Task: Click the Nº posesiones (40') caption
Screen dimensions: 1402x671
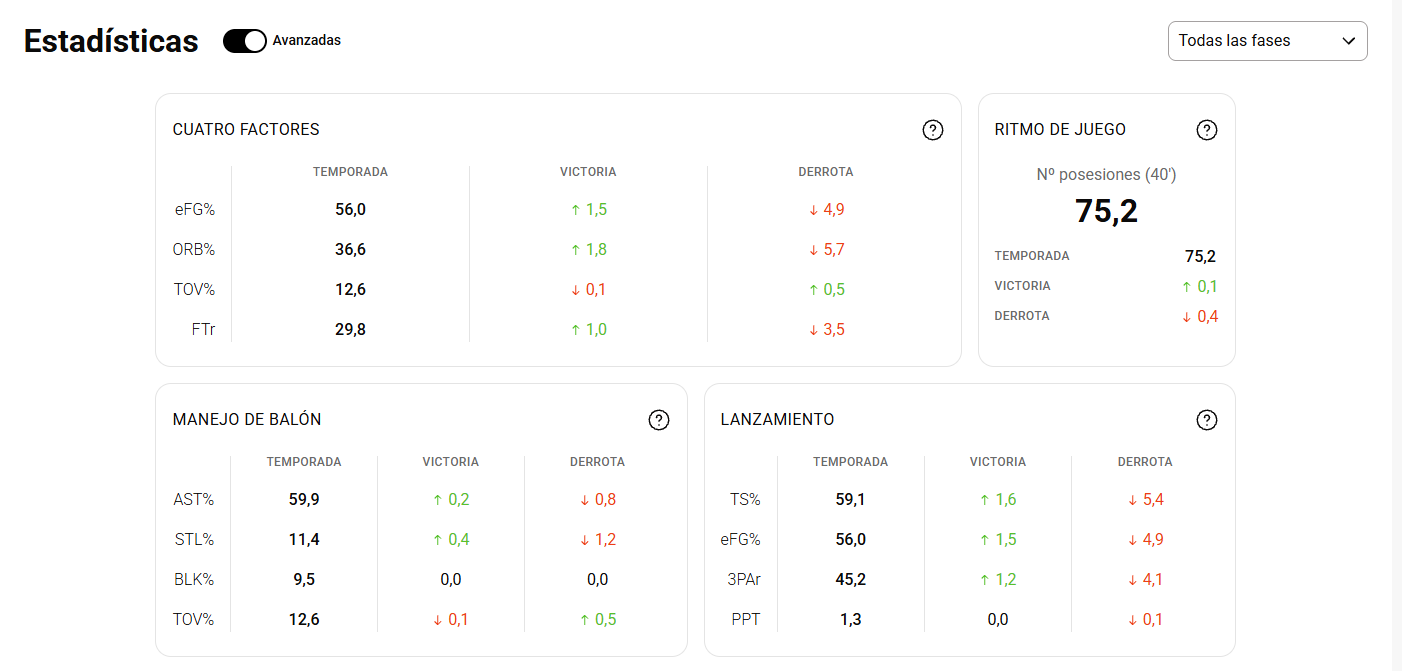Action: [1106, 174]
